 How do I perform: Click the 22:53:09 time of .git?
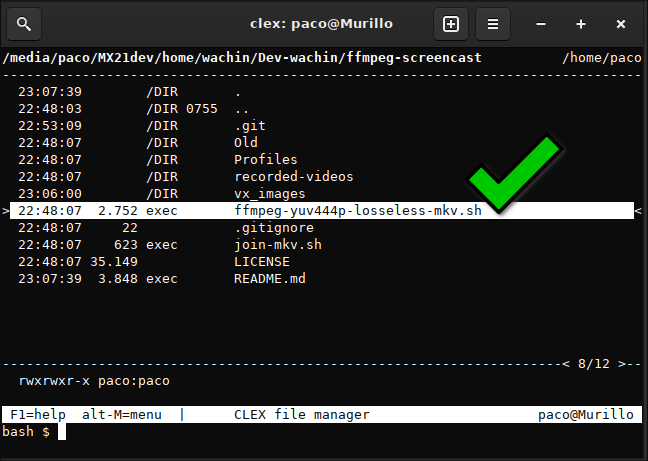50,126
